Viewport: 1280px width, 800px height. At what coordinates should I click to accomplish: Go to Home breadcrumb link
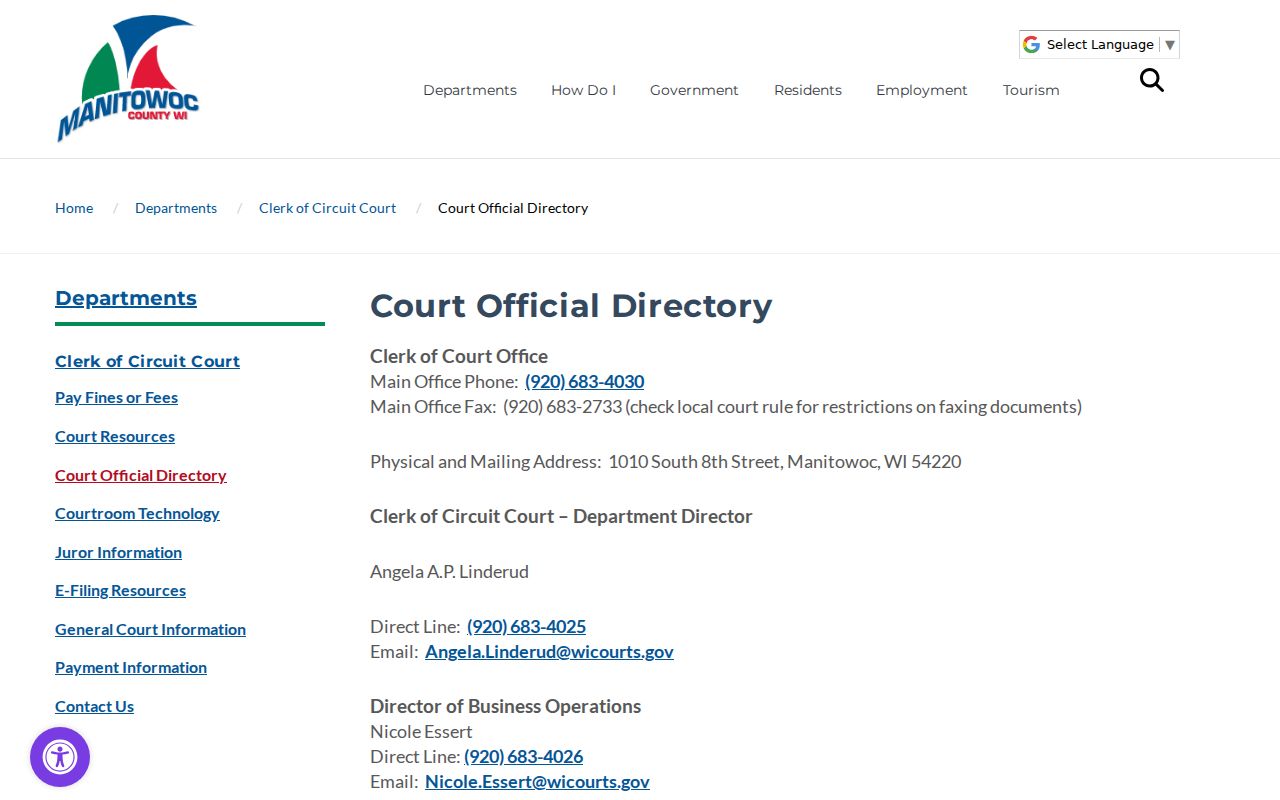[x=74, y=208]
